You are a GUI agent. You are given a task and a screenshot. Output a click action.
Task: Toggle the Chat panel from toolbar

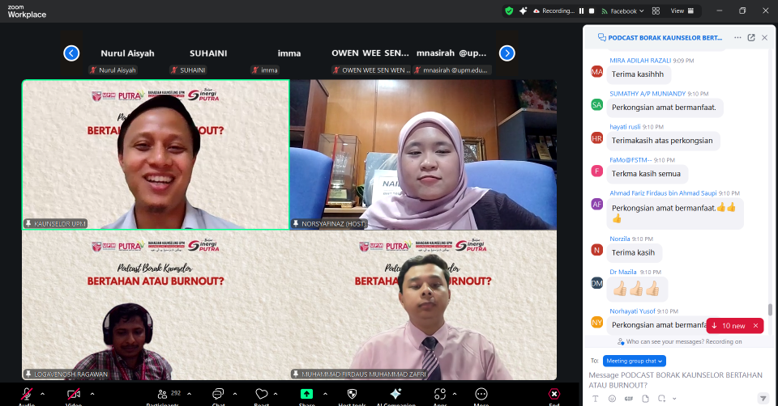coord(218,395)
